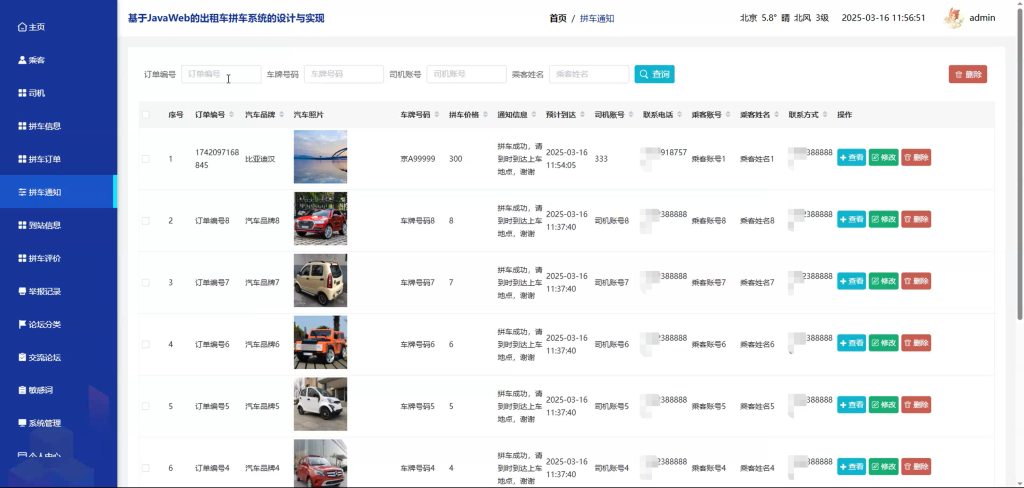Check the checkbox for row 6

[146, 468]
